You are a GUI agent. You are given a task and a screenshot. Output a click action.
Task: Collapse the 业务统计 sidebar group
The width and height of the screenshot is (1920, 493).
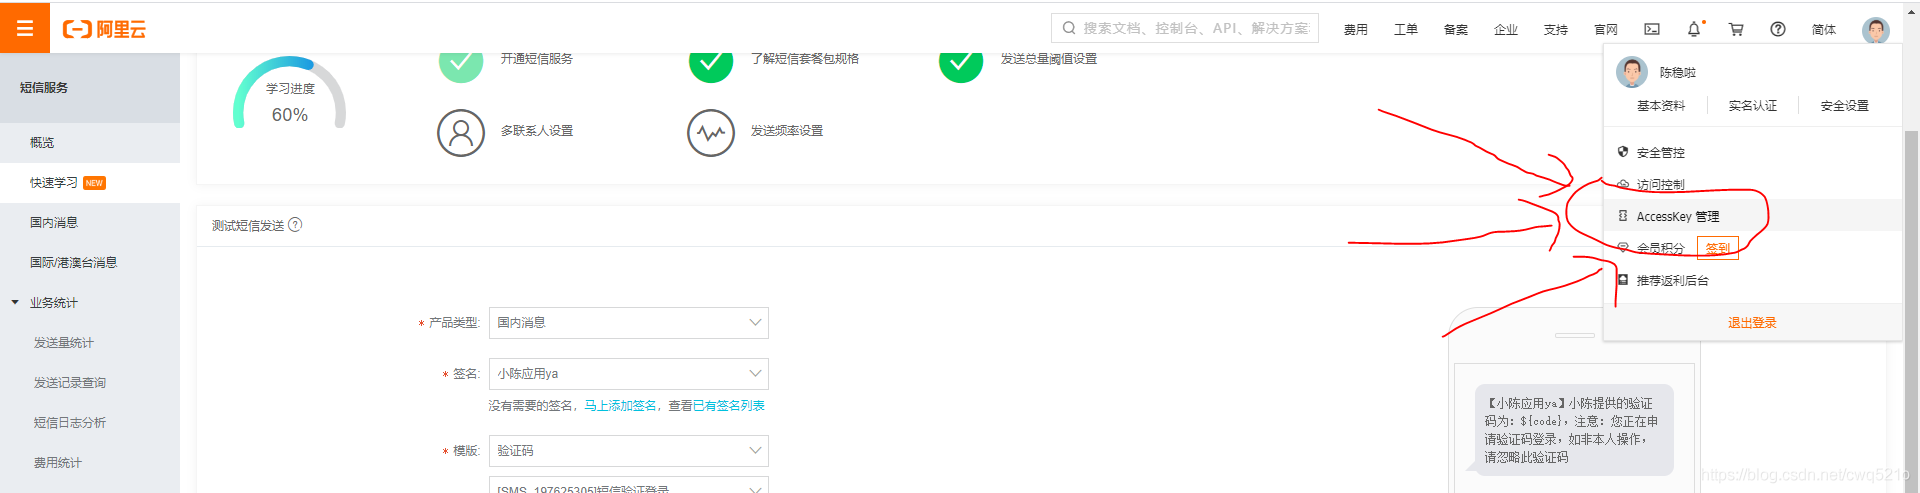(15, 302)
